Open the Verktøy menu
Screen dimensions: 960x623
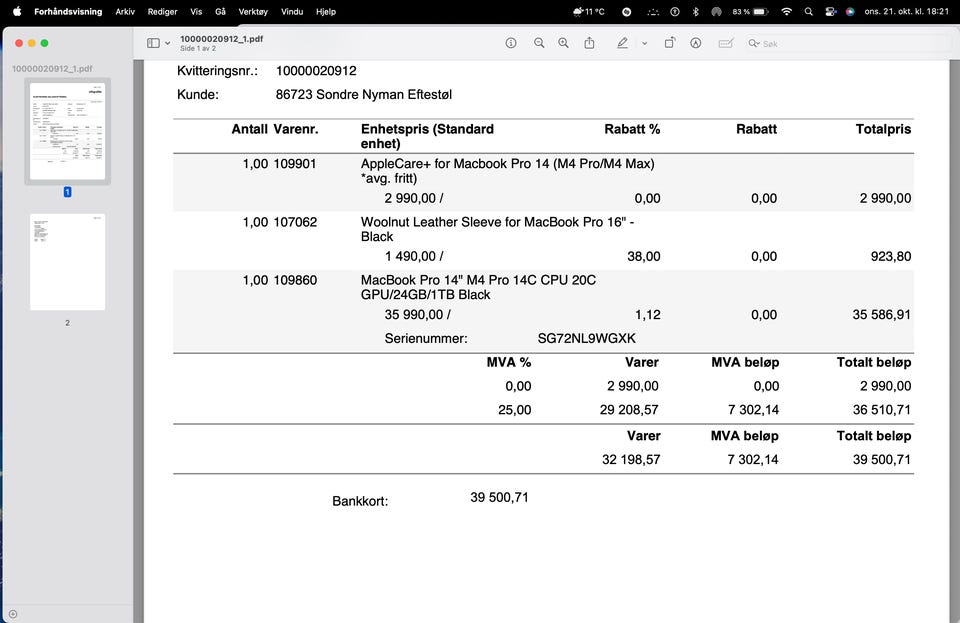253,12
